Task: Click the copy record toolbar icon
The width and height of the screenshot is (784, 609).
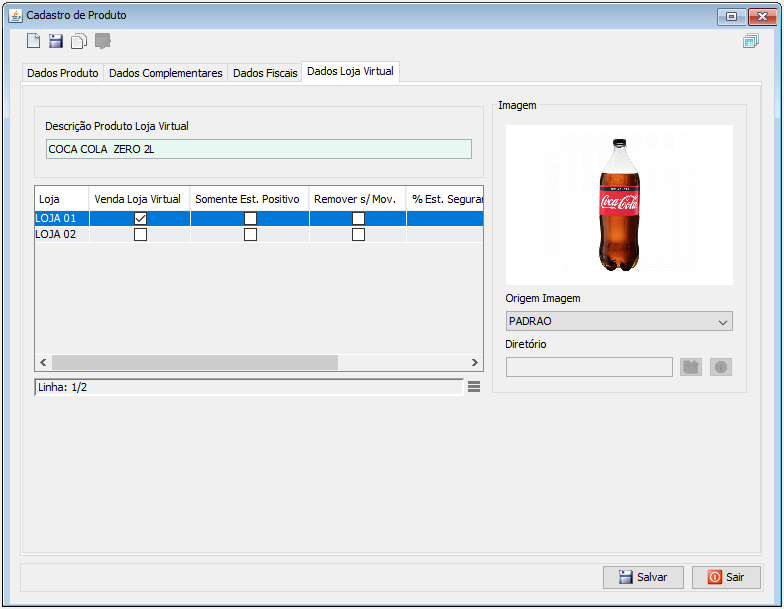Action: pos(79,41)
